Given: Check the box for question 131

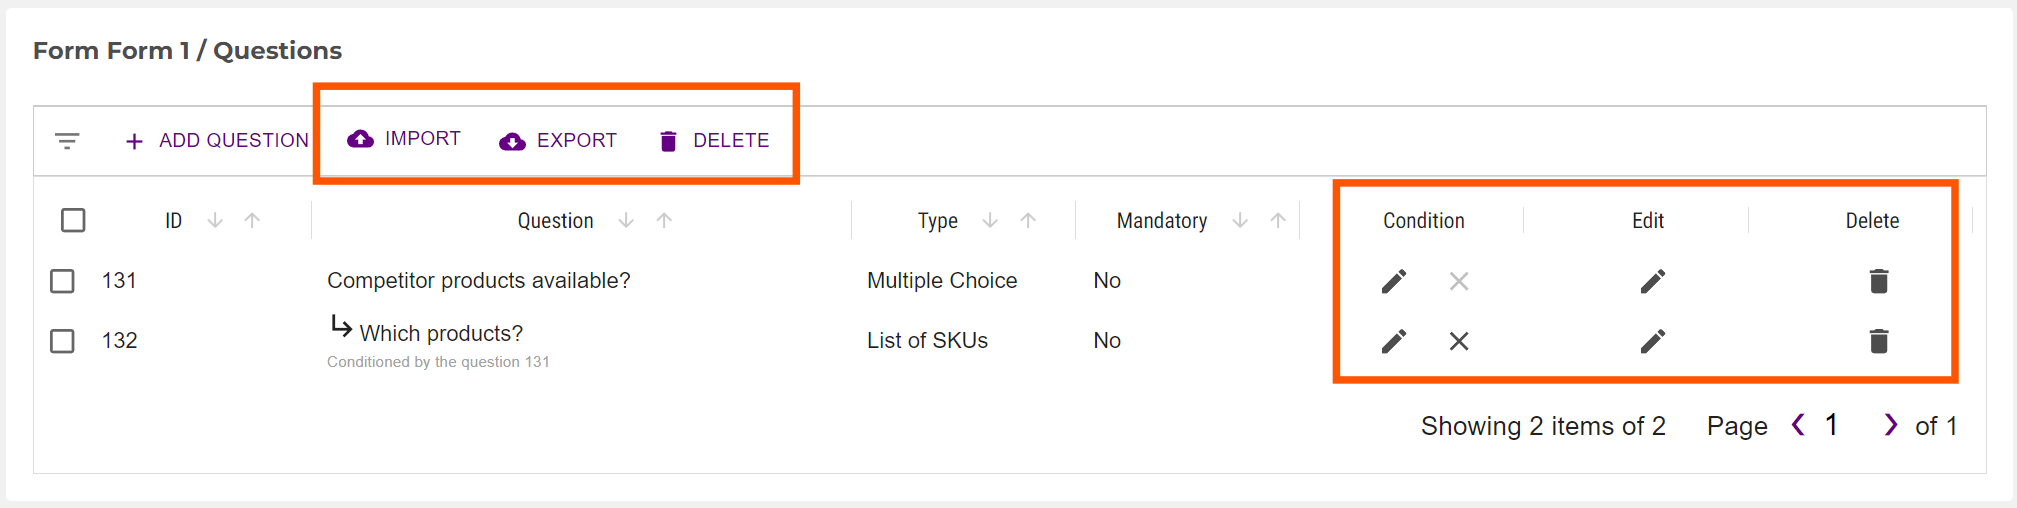Looking at the screenshot, I should click(x=62, y=281).
